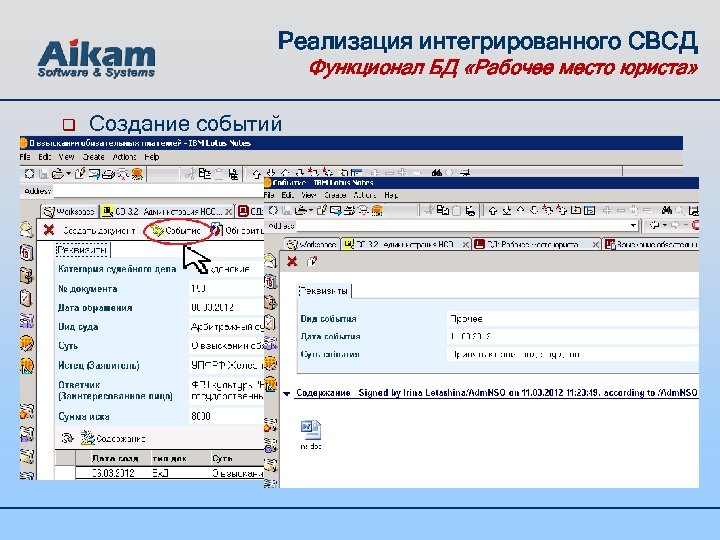Image resolution: width=720 pixels, height=540 pixels.
Task: Select Реквизиты tab in the Событие window
Action: [324, 291]
